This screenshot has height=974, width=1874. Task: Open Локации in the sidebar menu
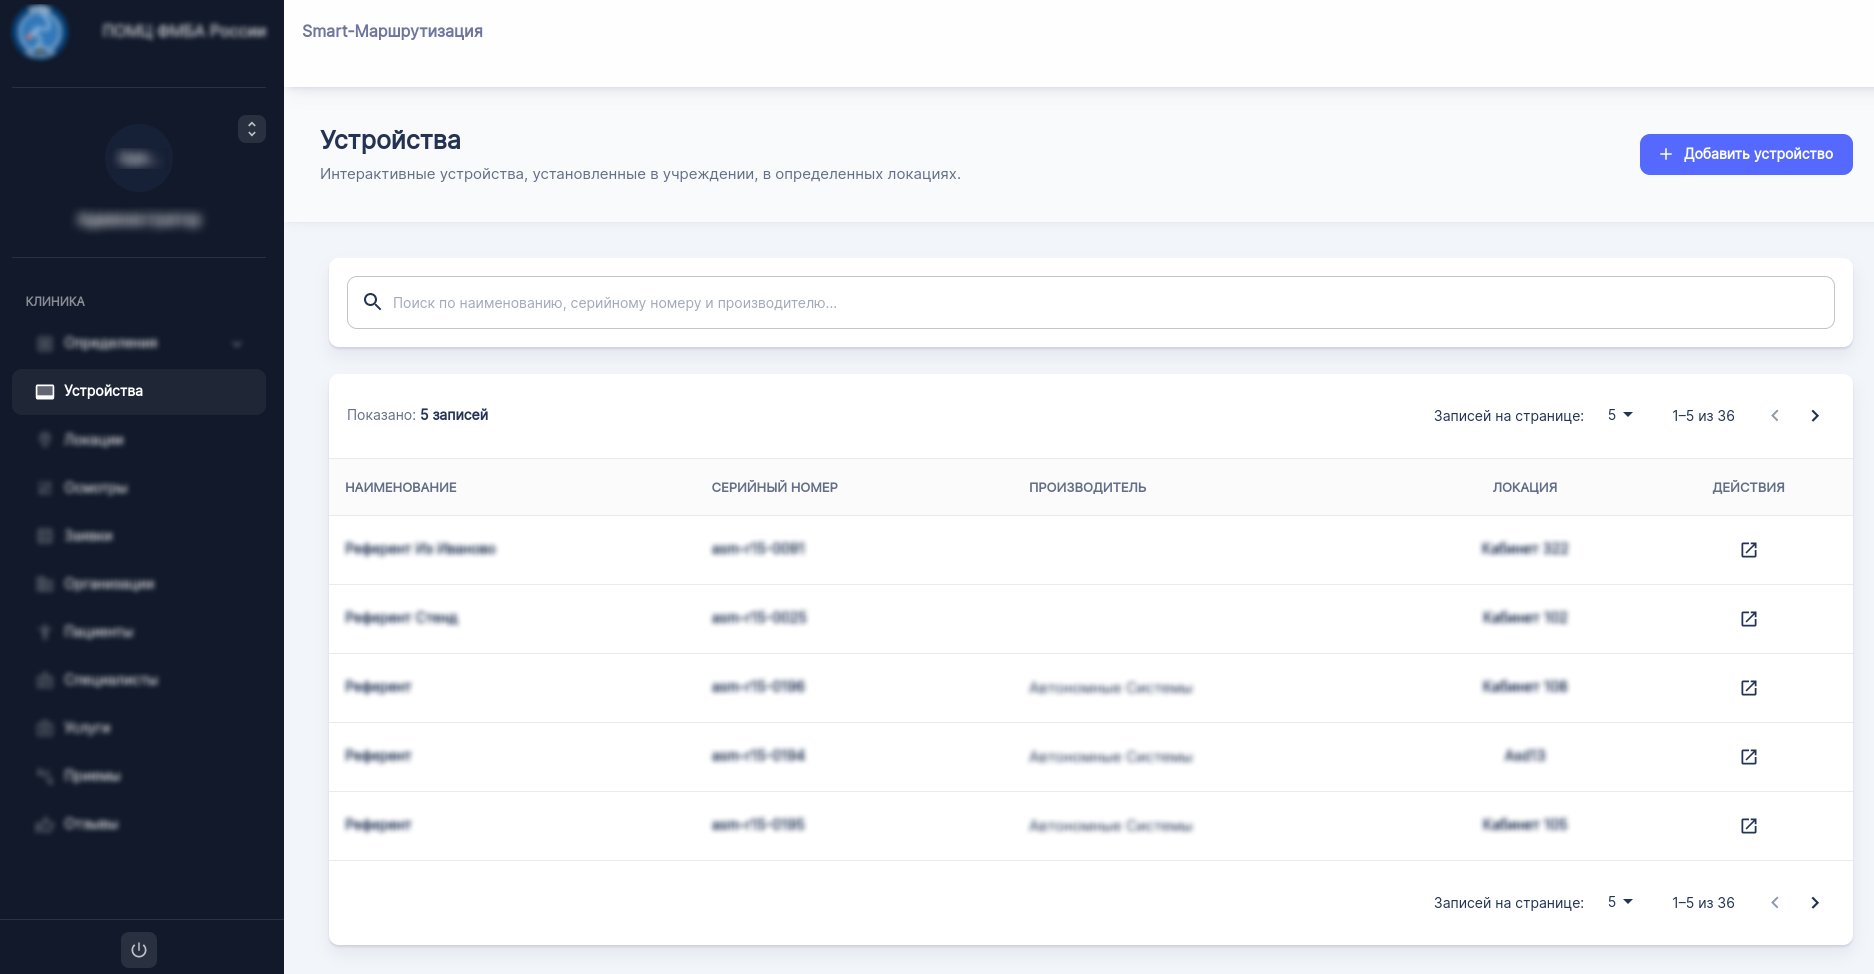(x=94, y=440)
